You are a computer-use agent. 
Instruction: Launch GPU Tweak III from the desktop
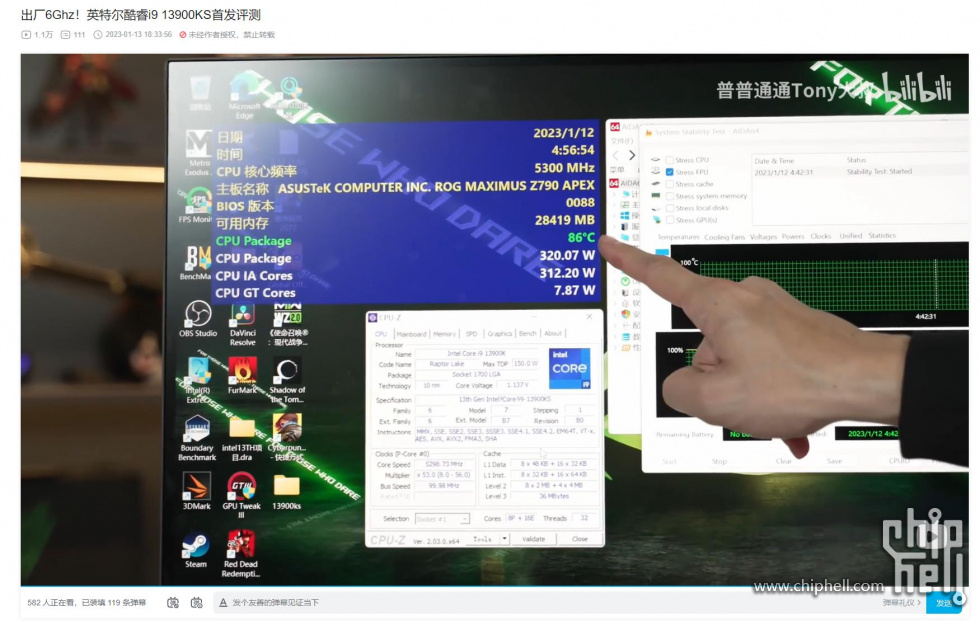coord(241,495)
